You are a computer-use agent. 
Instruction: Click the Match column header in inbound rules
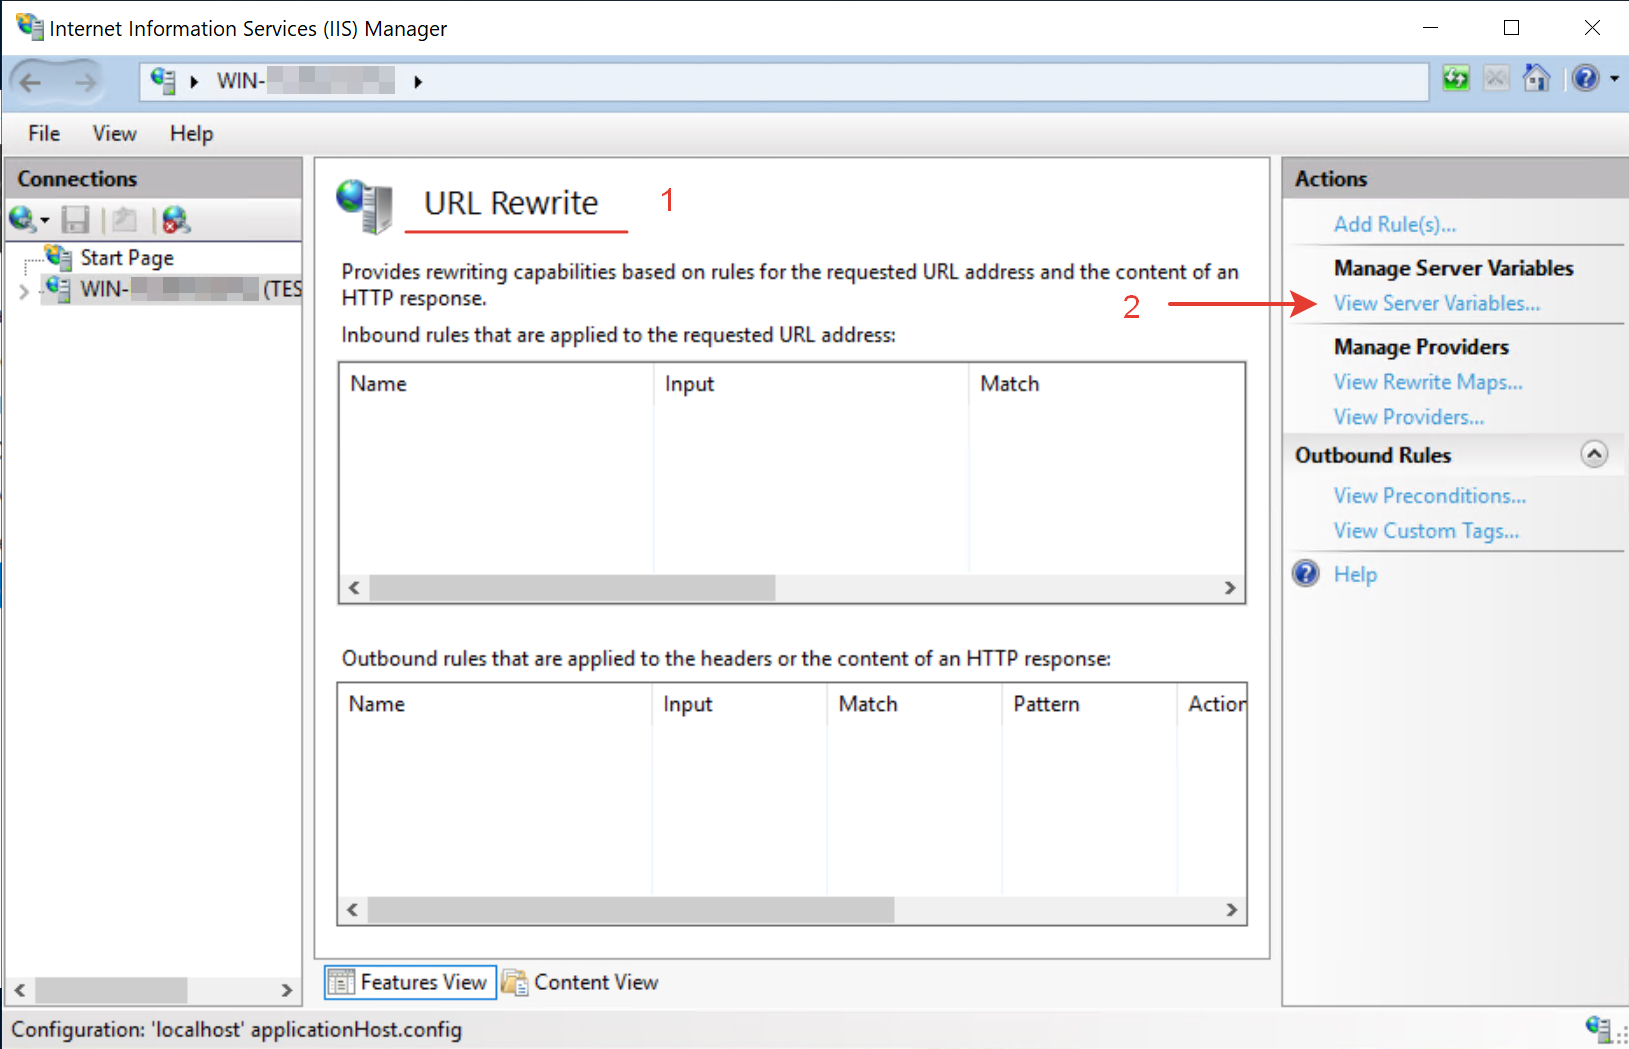tap(1107, 384)
